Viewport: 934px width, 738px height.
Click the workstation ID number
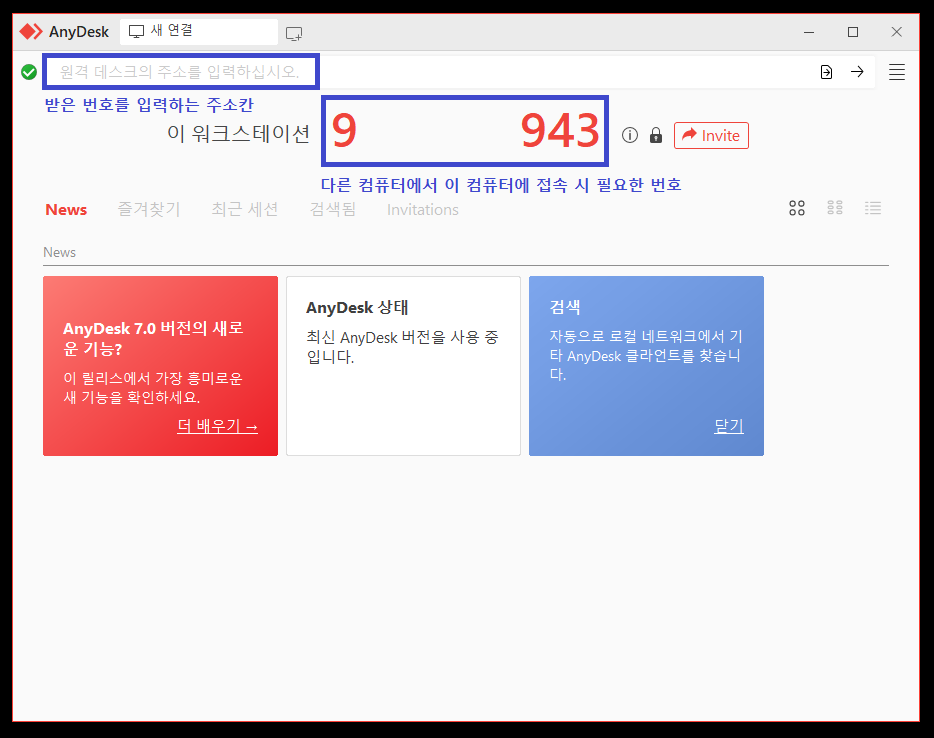coord(465,130)
